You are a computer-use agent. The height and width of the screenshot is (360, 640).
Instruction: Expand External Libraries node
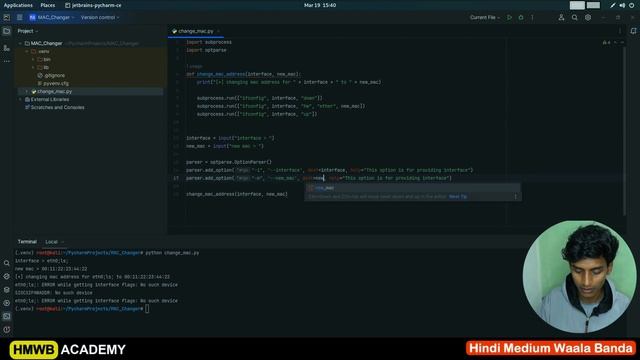(20, 100)
